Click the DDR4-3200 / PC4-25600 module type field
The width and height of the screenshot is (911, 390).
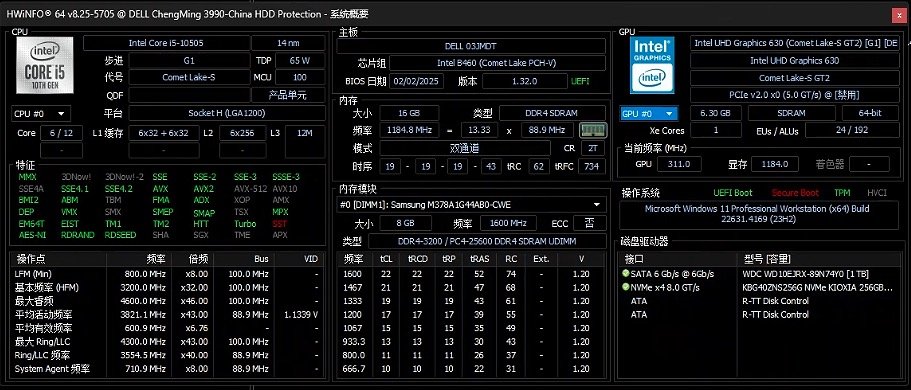pos(487,241)
